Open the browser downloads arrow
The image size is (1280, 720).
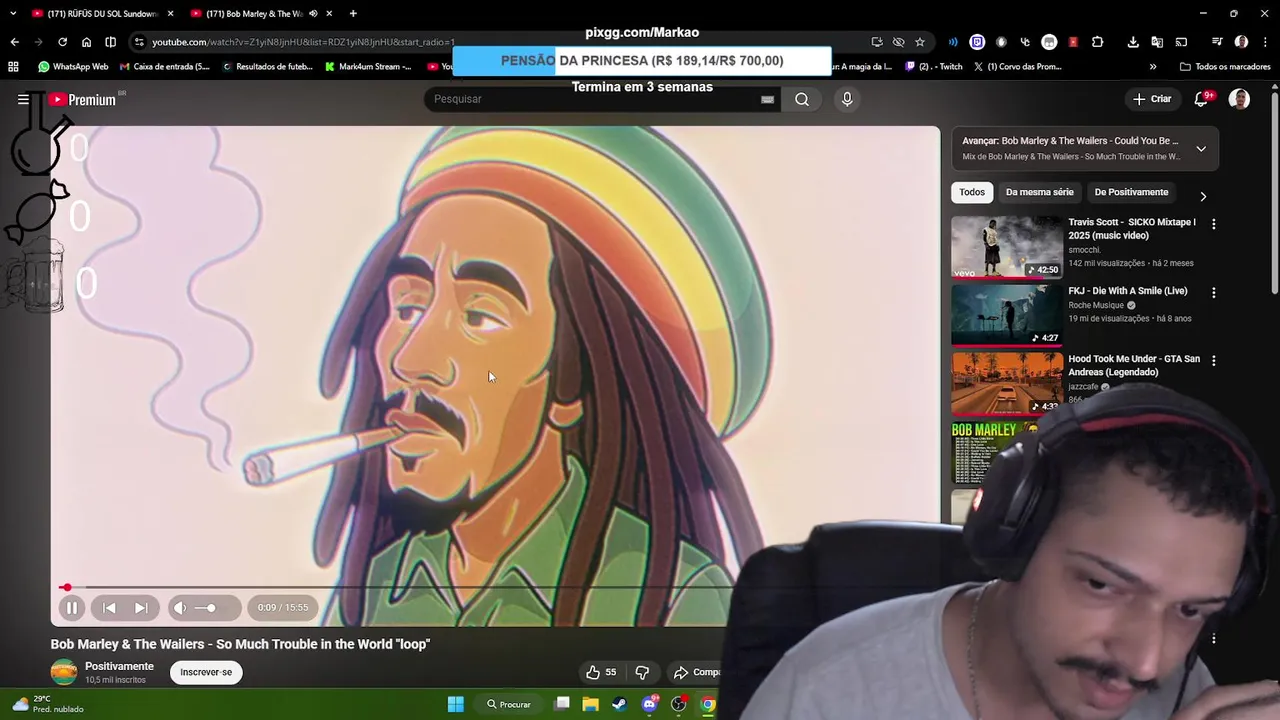click(x=1133, y=42)
